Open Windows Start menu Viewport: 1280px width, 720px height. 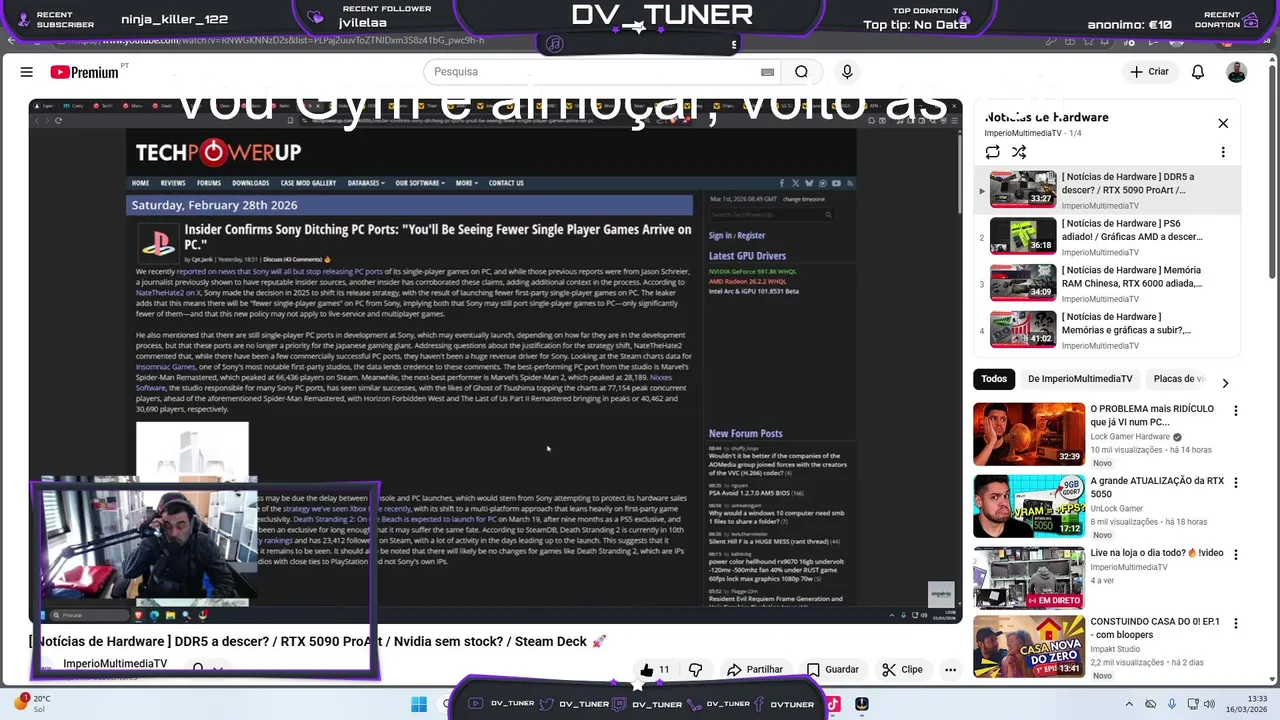pyautogui.click(x=419, y=704)
